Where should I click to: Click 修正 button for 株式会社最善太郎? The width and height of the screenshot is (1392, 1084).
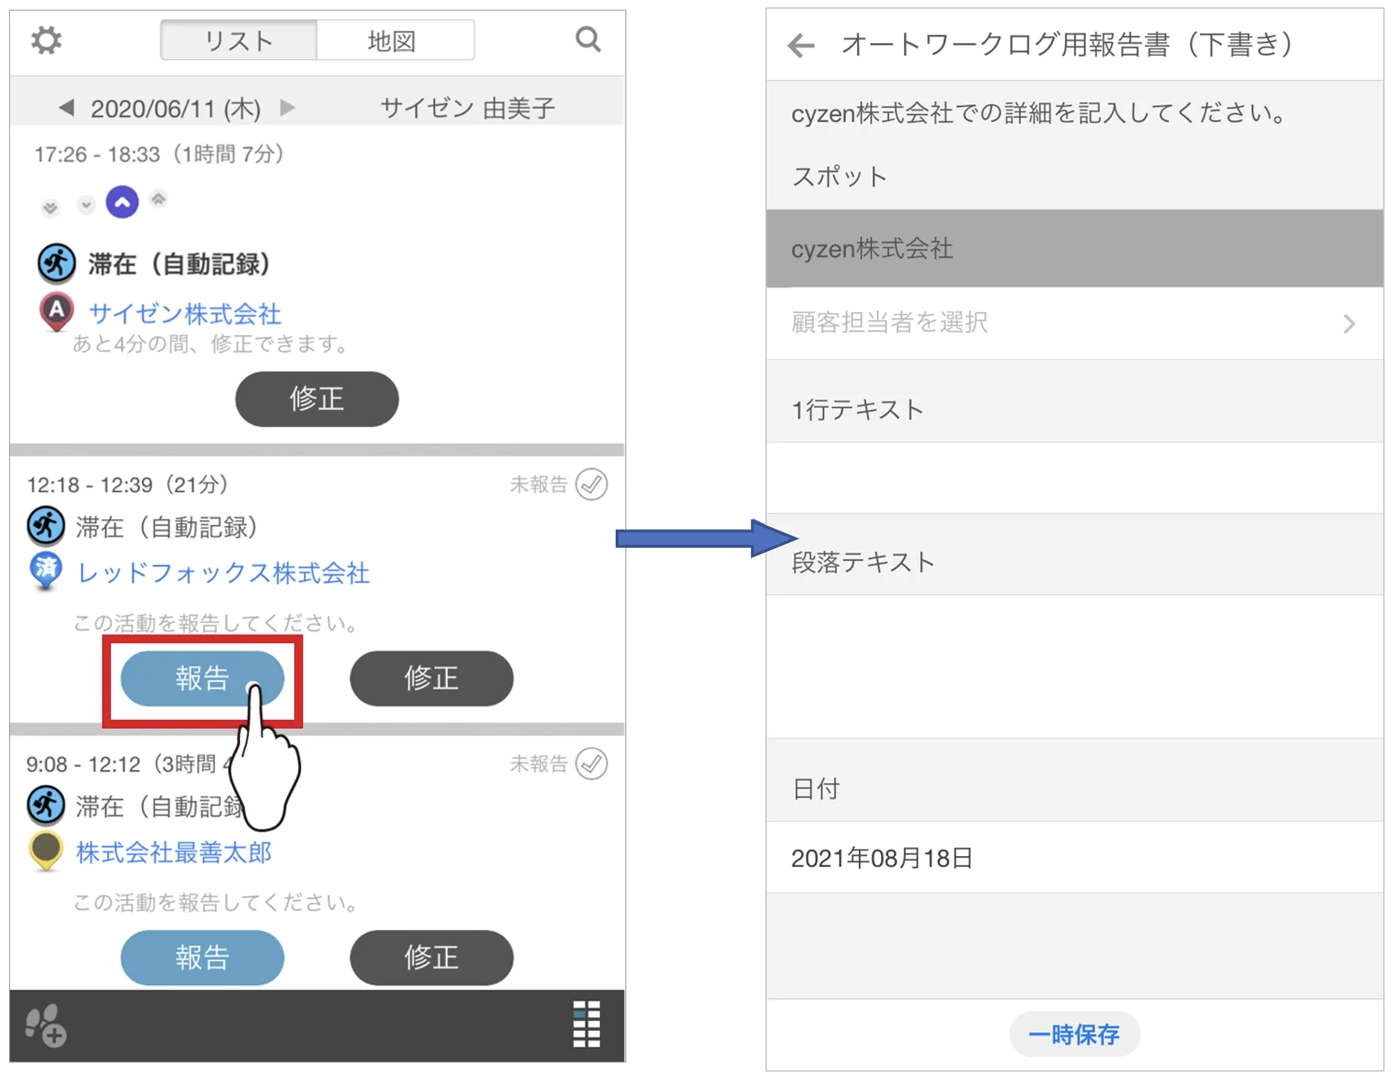pyautogui.click(x=431, y=958)
